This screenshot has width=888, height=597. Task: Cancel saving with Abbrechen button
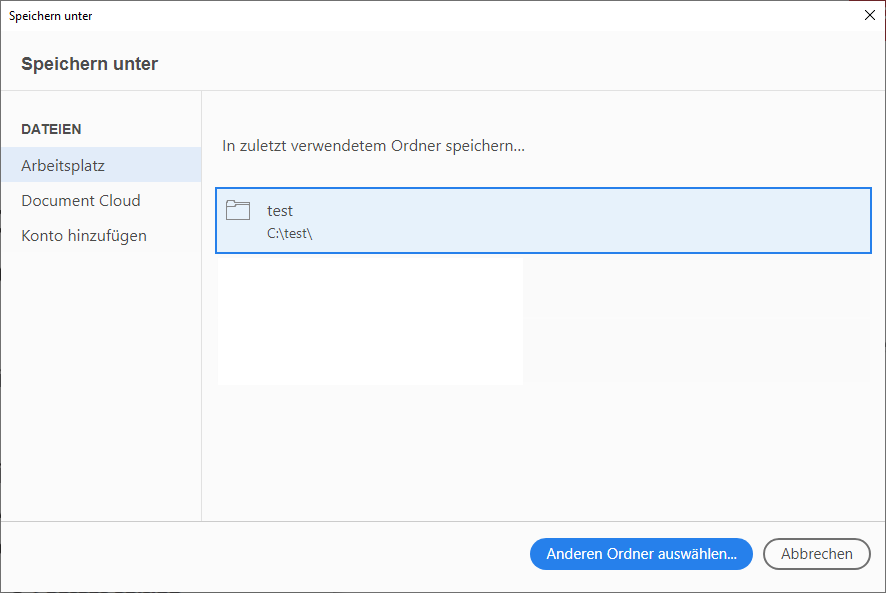[x=817, y=554]
